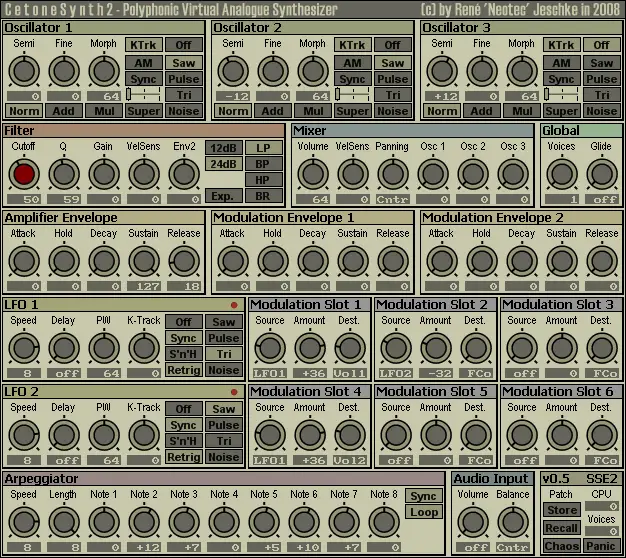Click Add mode in Oscillator 2
The height and width of the screenshot is (558, 626).
[273, 111]
